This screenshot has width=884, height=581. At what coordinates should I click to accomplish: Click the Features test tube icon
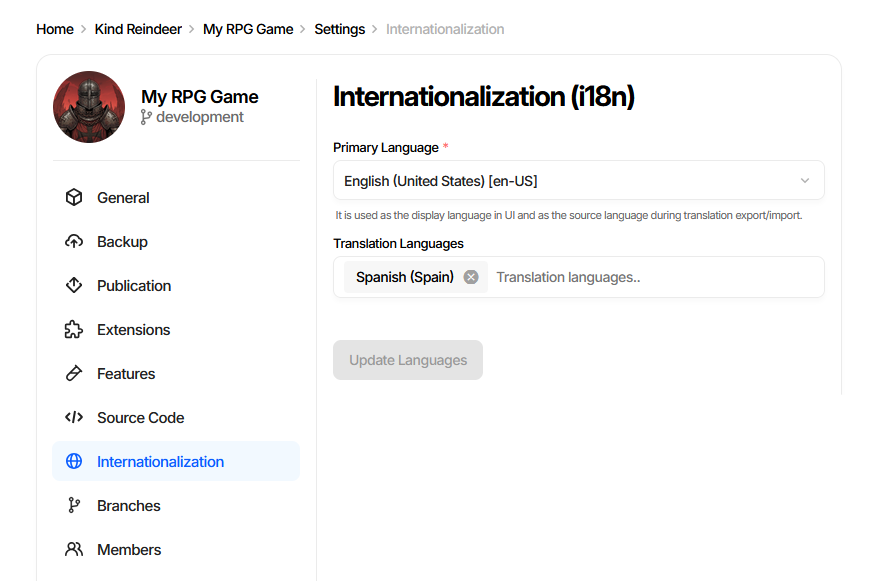click(74, 373)
